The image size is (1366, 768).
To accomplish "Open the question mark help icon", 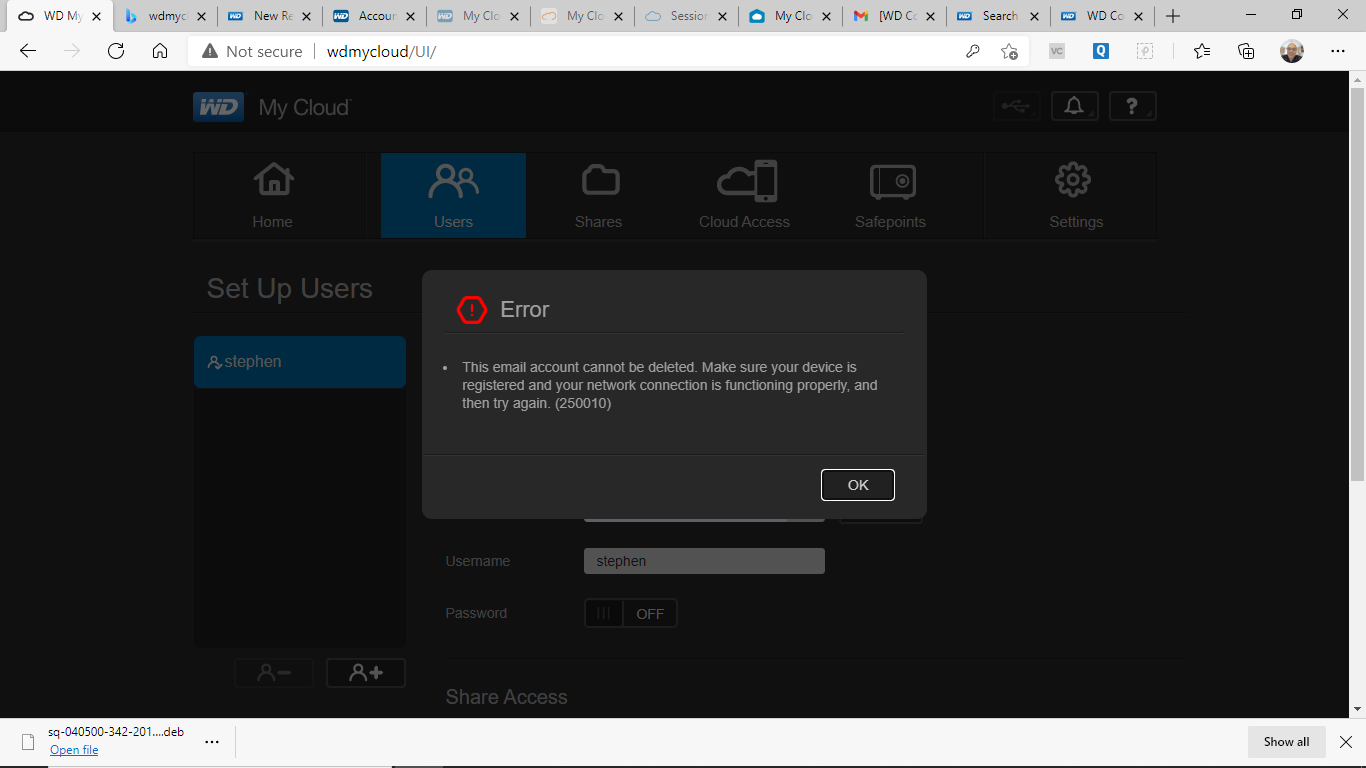I will [1132, 106].
